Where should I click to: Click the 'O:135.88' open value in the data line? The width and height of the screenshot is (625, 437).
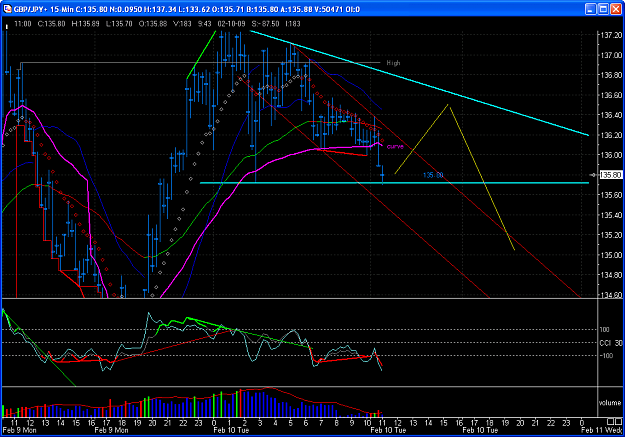pos(153,24)
